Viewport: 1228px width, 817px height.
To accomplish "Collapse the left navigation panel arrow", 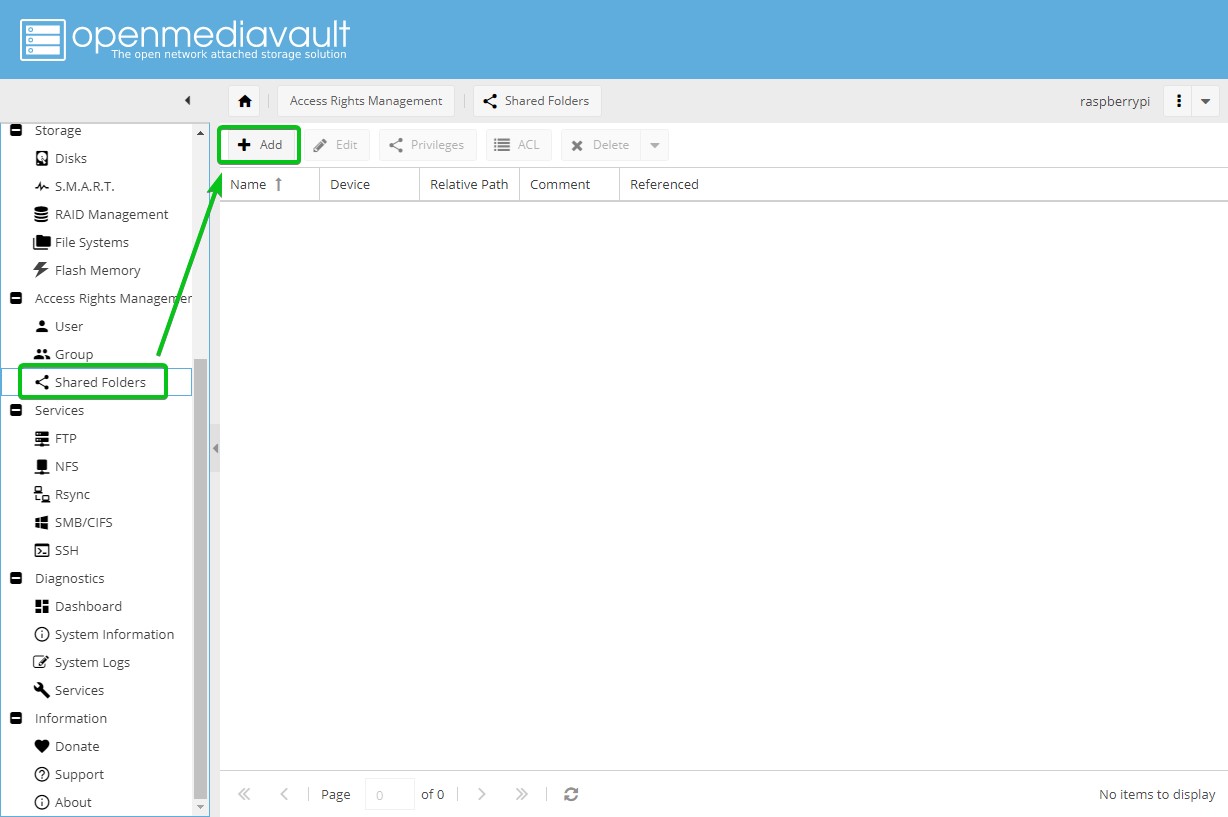I will pyautogui.click(x=187, y=101).
